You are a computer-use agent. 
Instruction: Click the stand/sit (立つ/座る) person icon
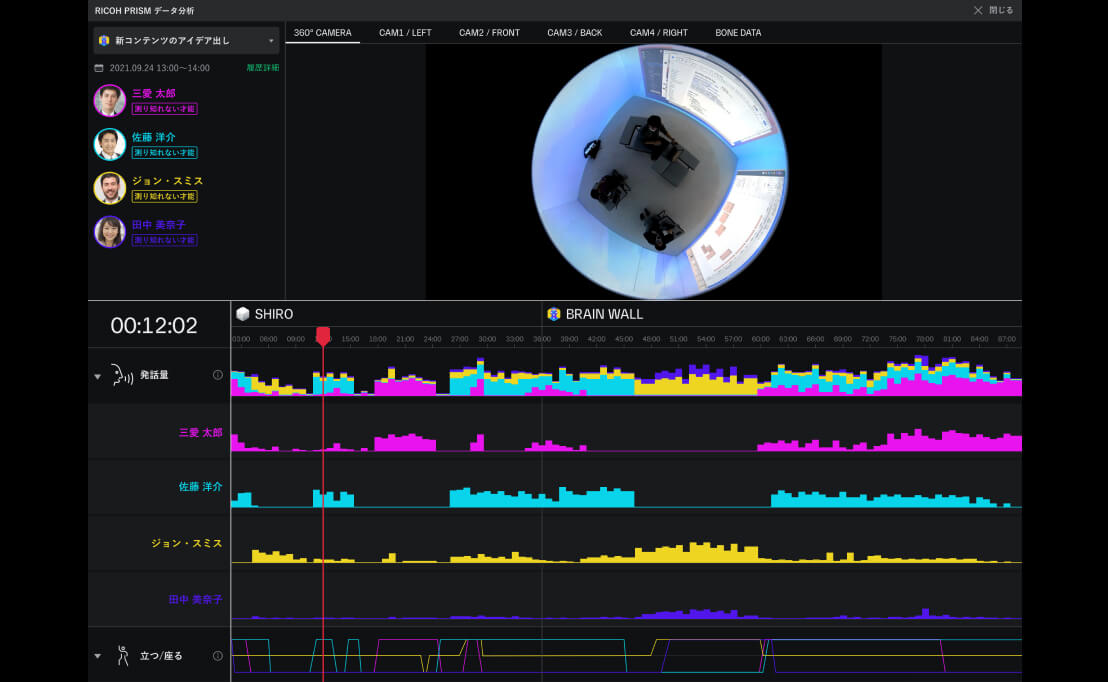tap(123, 656)
